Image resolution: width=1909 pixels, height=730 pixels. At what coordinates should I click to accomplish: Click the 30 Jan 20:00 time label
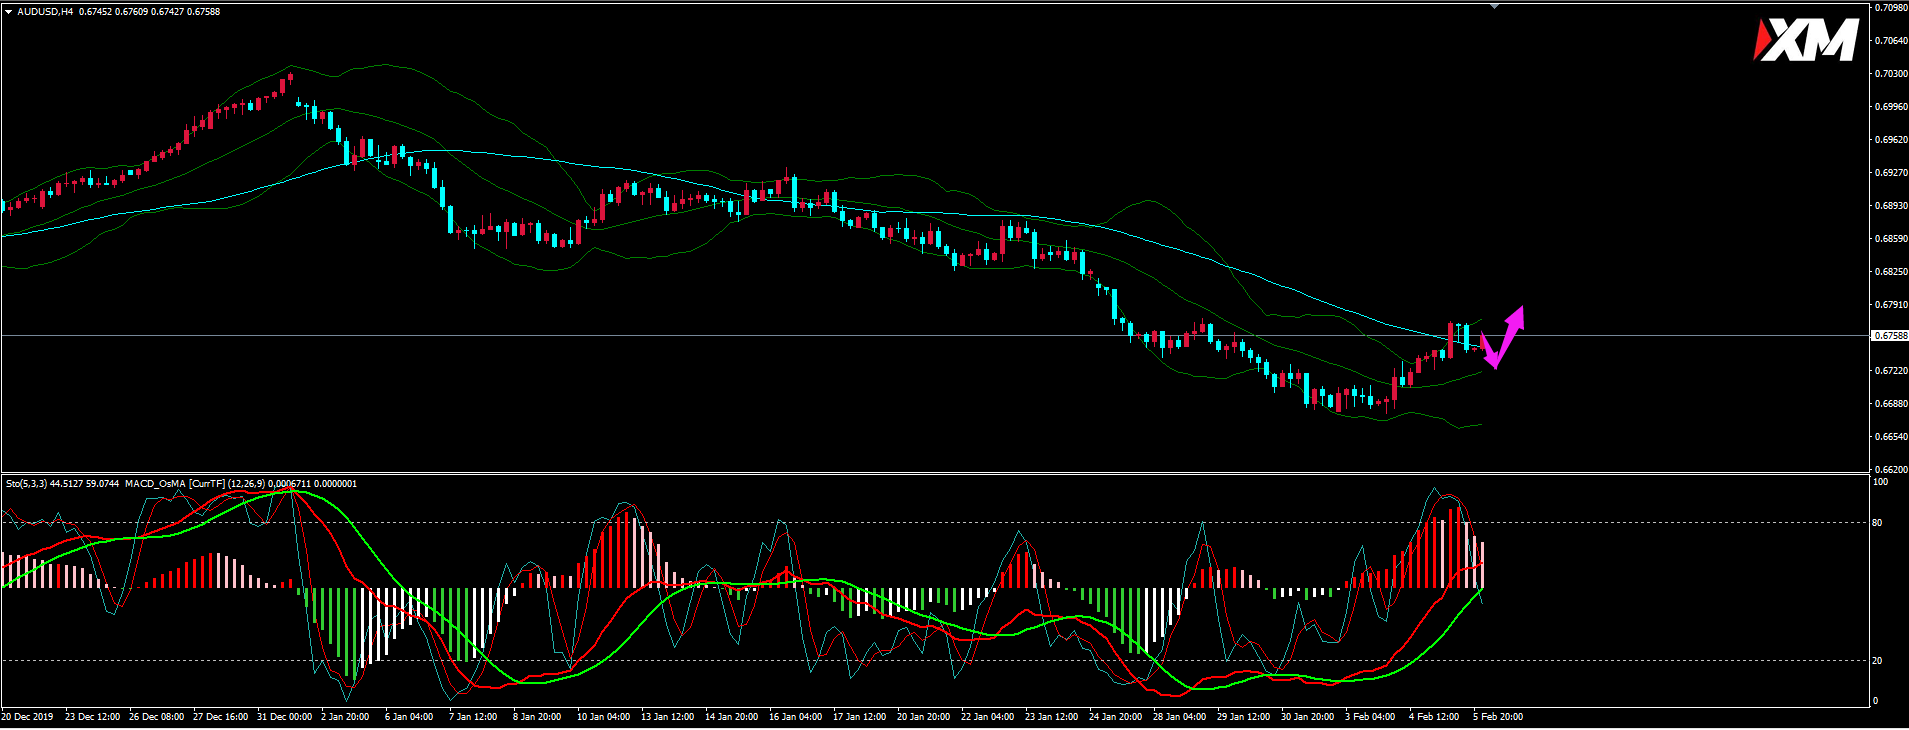point(1308,717)
